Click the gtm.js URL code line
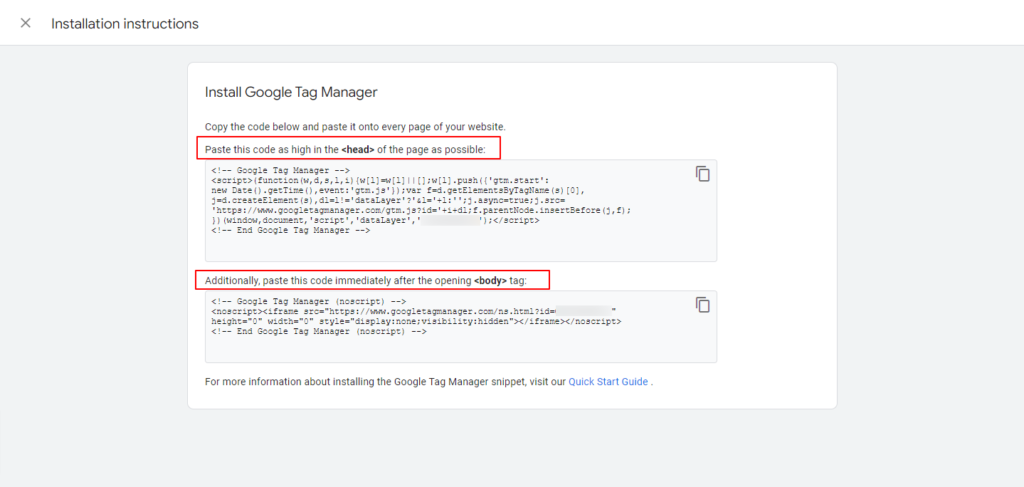 pos(421,210)
